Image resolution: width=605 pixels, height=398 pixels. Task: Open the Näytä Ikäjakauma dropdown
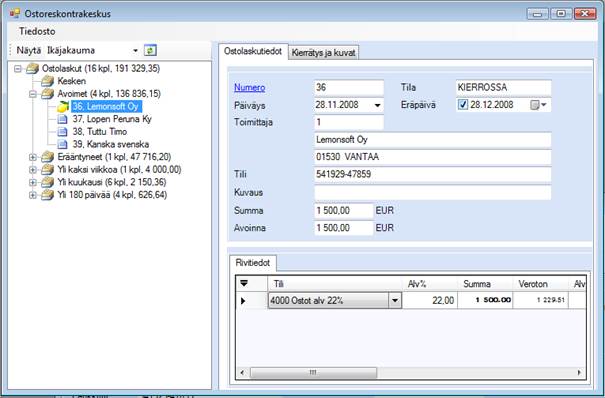click(135, 51)
